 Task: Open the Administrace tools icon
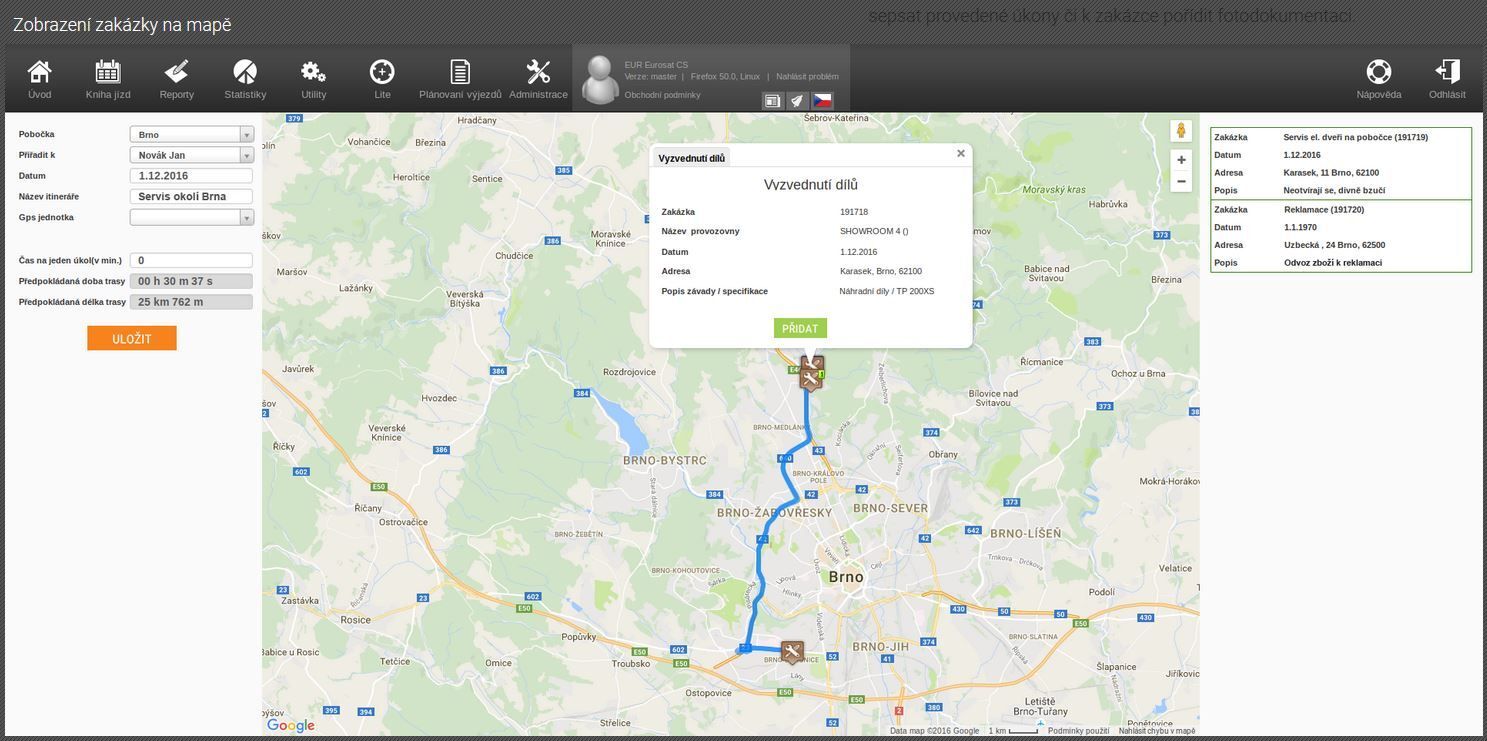[535, 71]
